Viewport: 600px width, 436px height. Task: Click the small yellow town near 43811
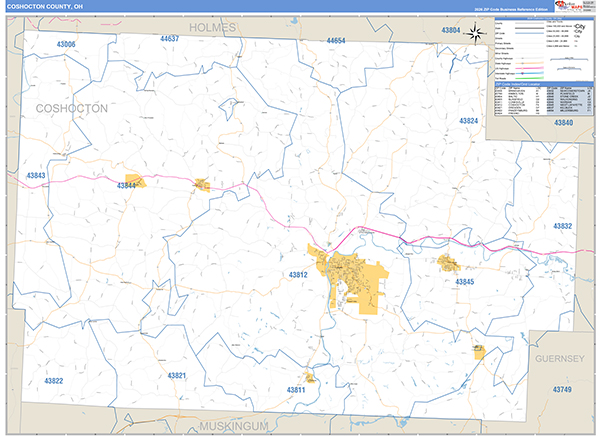coord(311,378)
